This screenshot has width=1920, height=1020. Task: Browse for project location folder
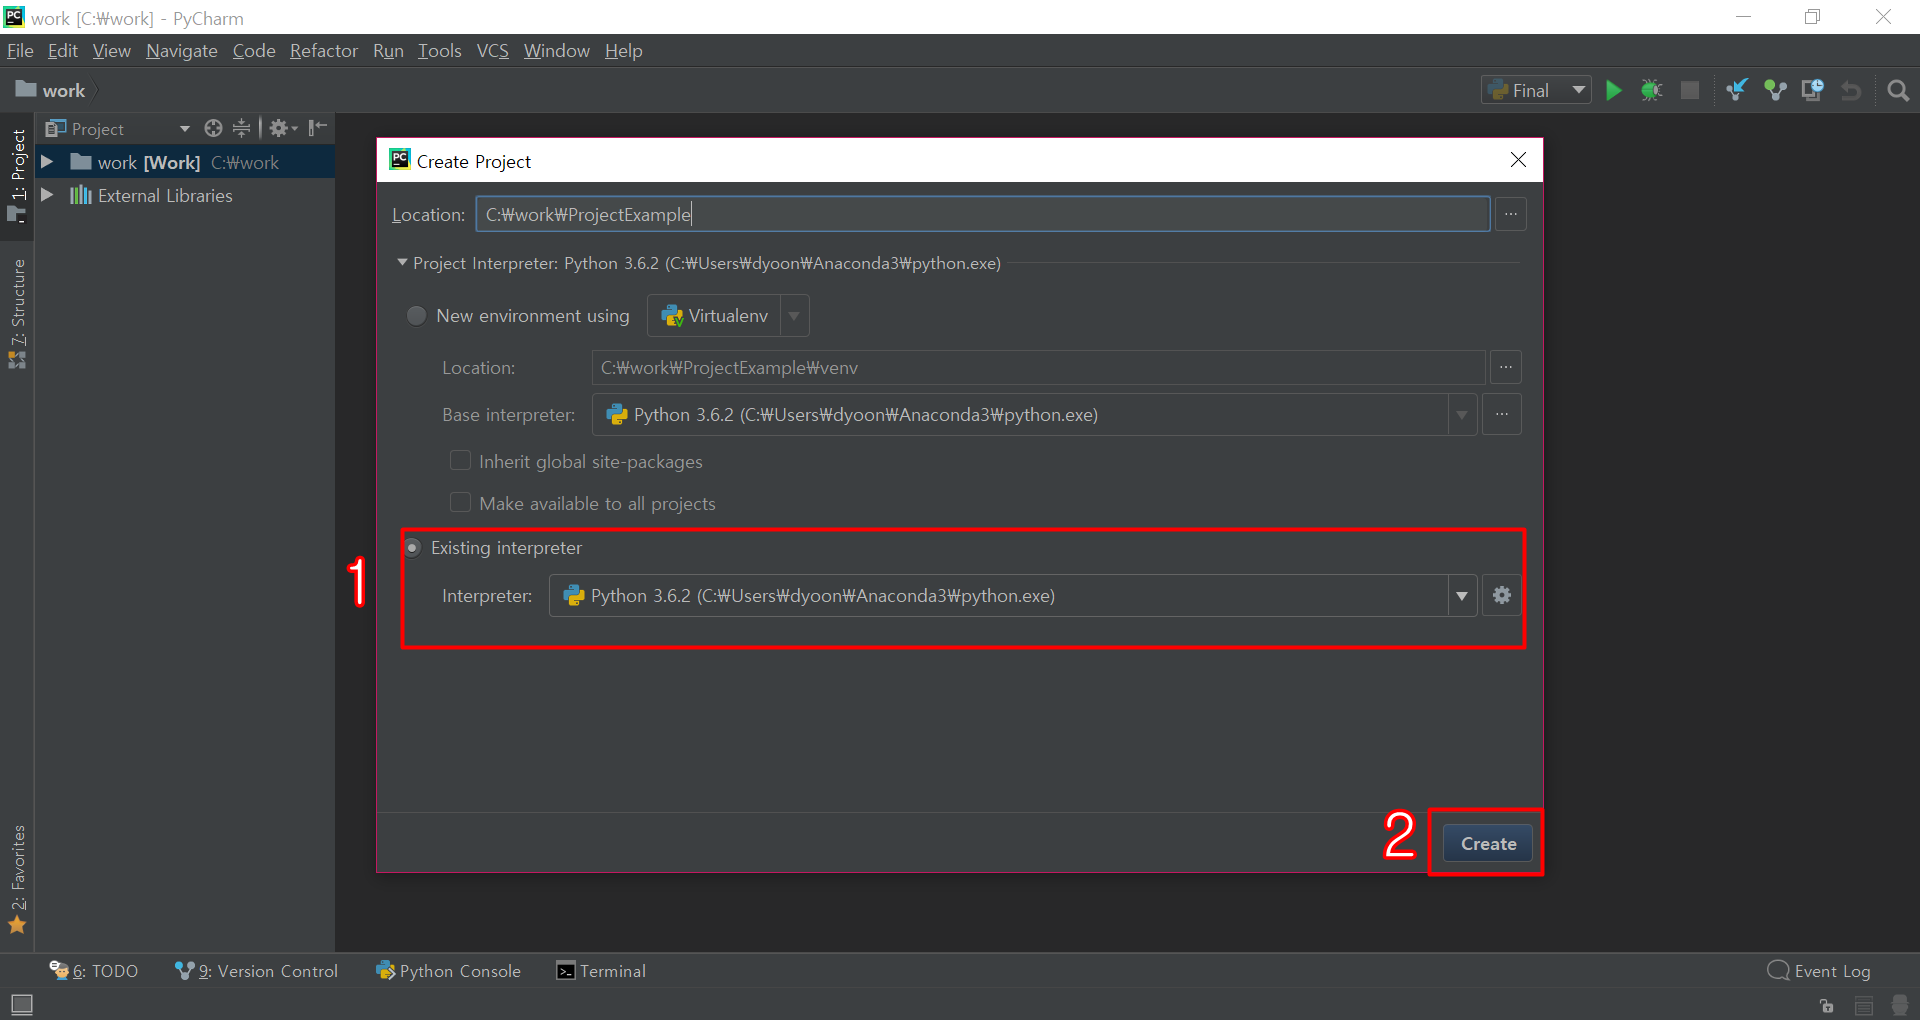coord(1510,215)
